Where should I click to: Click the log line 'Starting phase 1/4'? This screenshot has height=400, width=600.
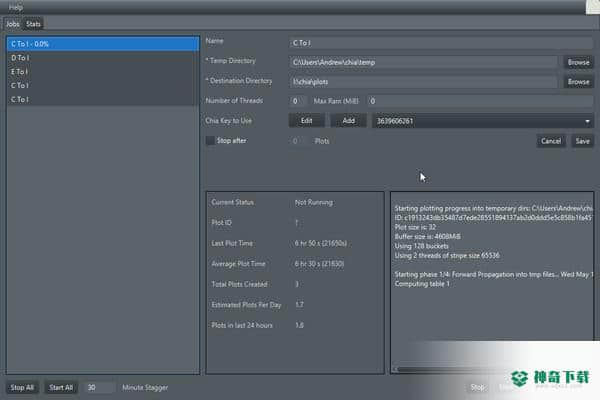(494, 274)
